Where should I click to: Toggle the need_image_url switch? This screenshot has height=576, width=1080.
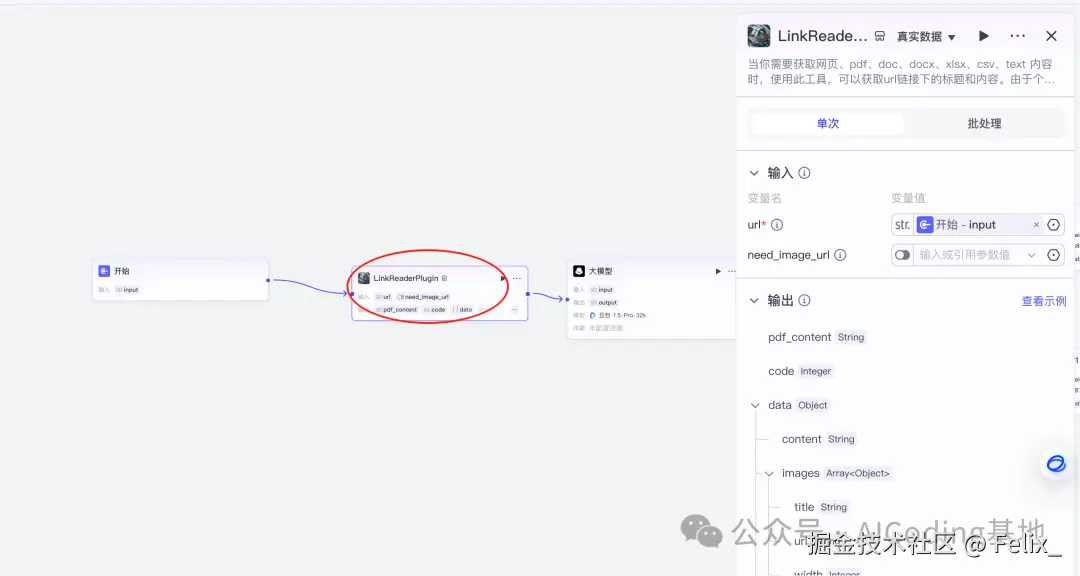pyautogui.click(x=902, y=255)
